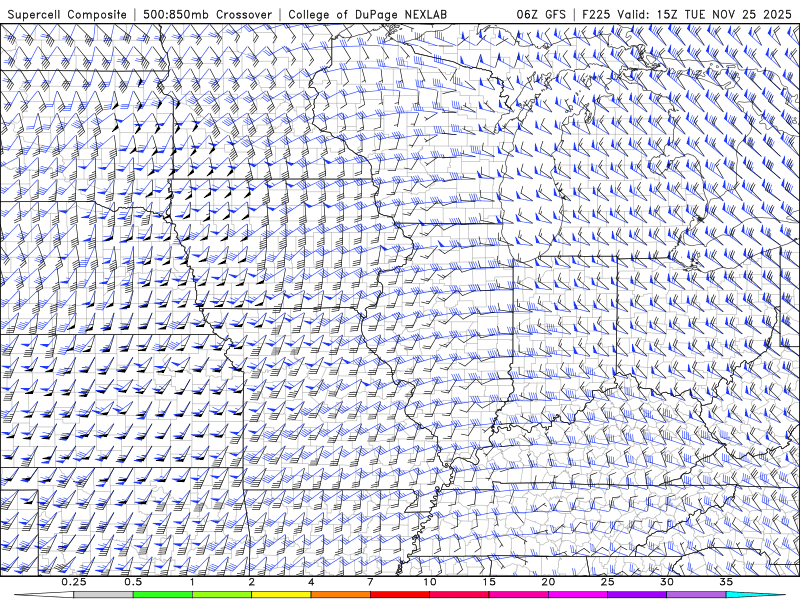Image resolution: width=800 pixels, height=600 pixels.
Task: Click the '500:850mb Crossover' header label
Action: click(208, 14)
